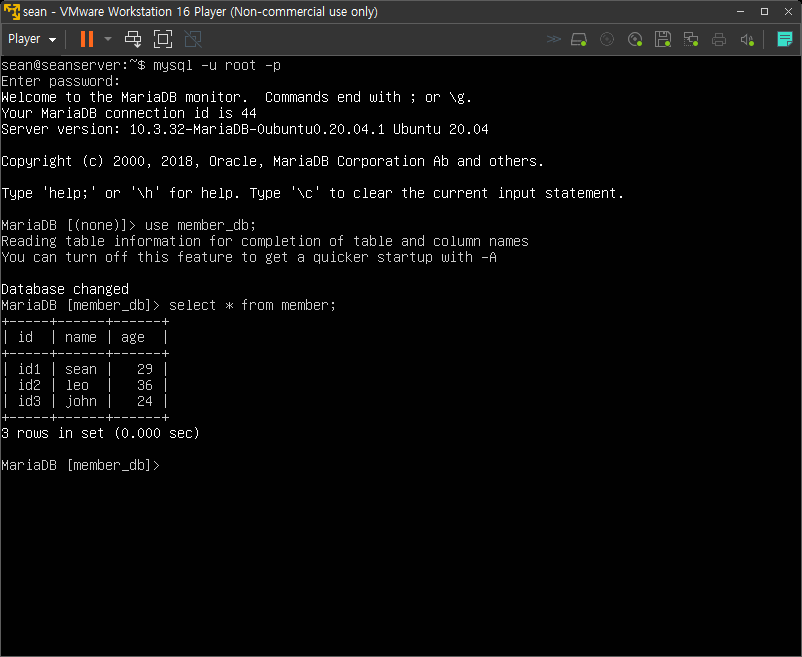The height and width of the screenshot is (657, 802).
Task: Open the Player menu dropdown
Action: (32, 39)
